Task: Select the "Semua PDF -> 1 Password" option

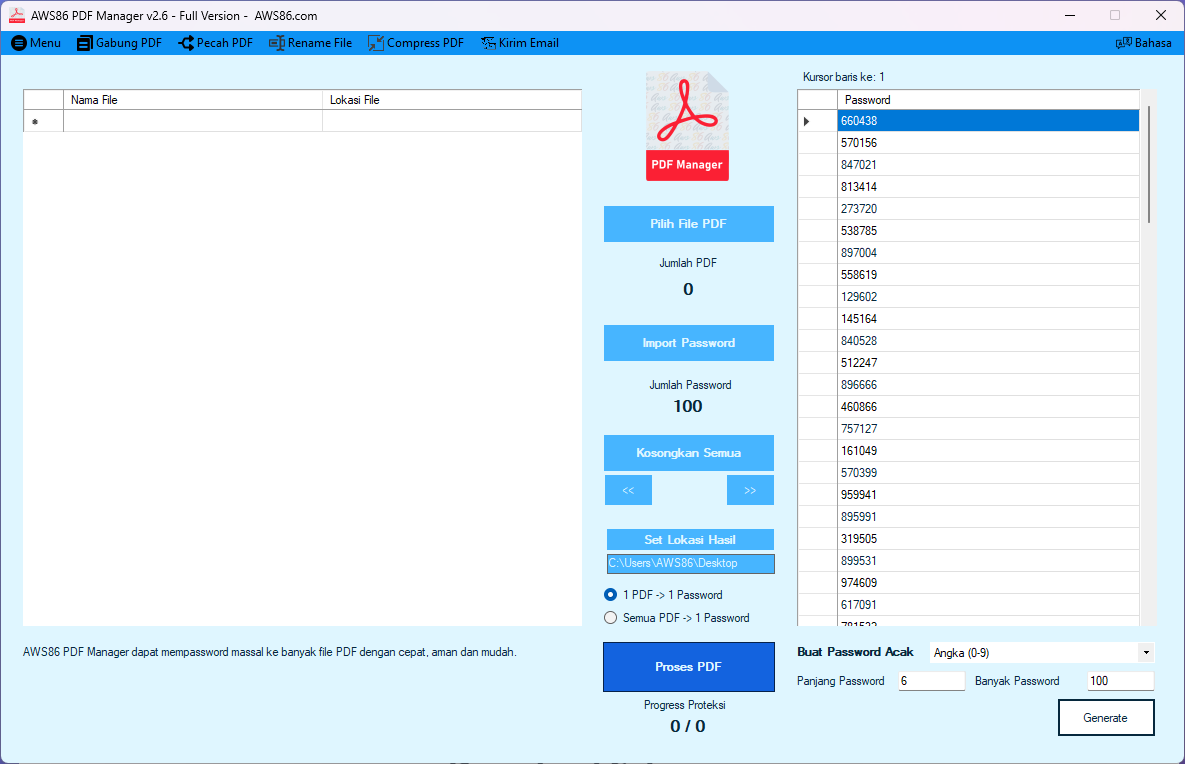Action: click(x=611, y=618)
